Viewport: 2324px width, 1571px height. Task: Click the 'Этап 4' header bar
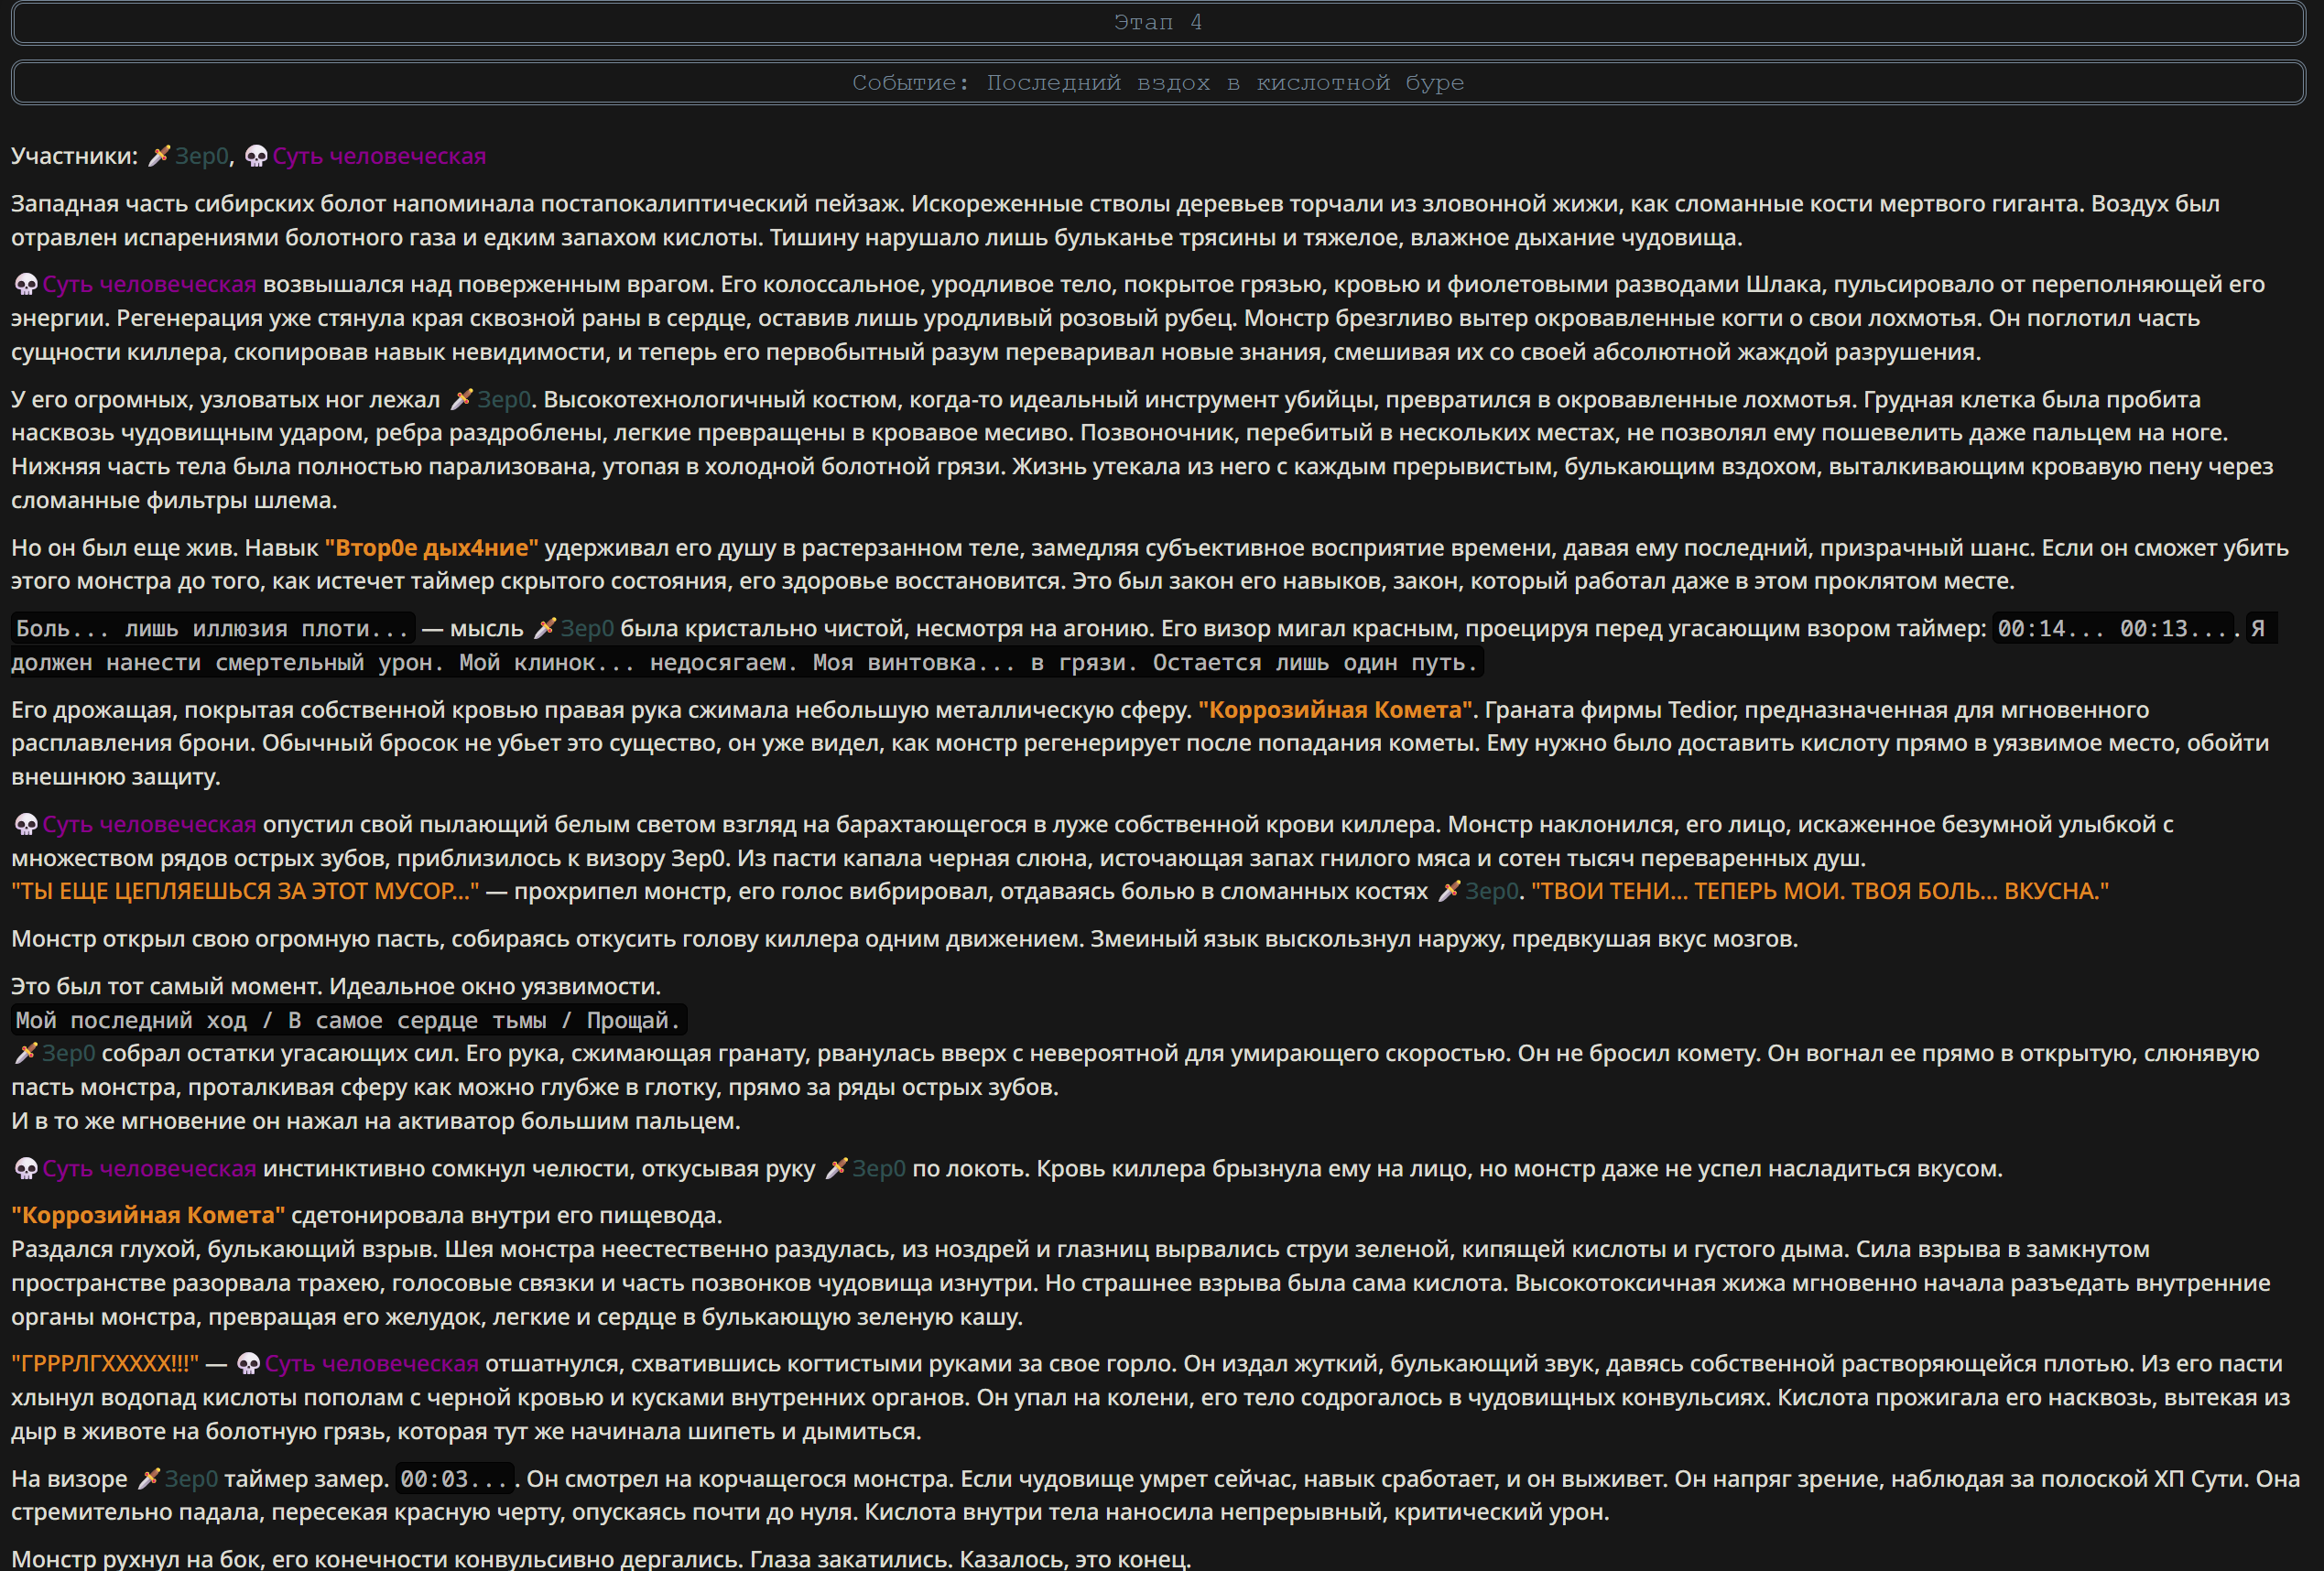pyautogui.click(x=1158, y=23)
